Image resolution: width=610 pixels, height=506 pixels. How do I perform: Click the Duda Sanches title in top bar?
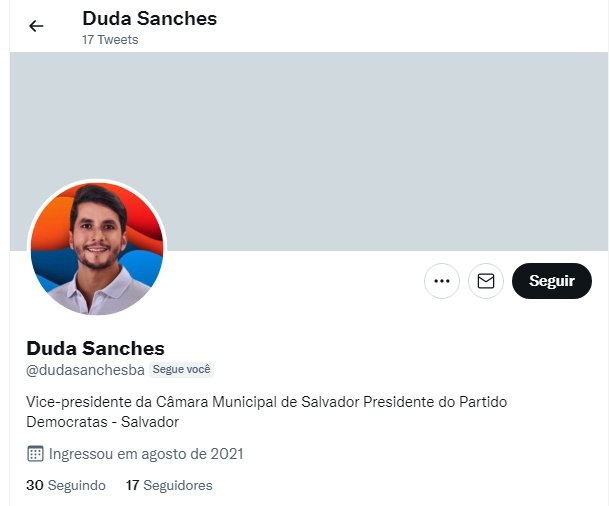(x=149, y=18)
